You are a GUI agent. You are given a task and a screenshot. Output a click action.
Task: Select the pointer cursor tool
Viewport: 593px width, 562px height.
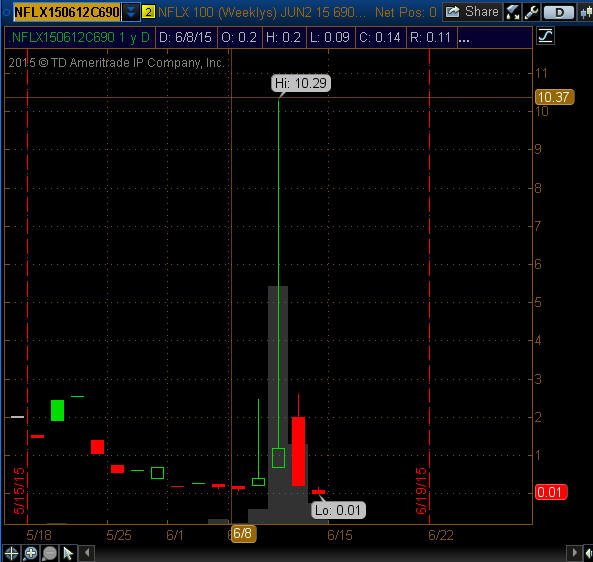[68, 553]
